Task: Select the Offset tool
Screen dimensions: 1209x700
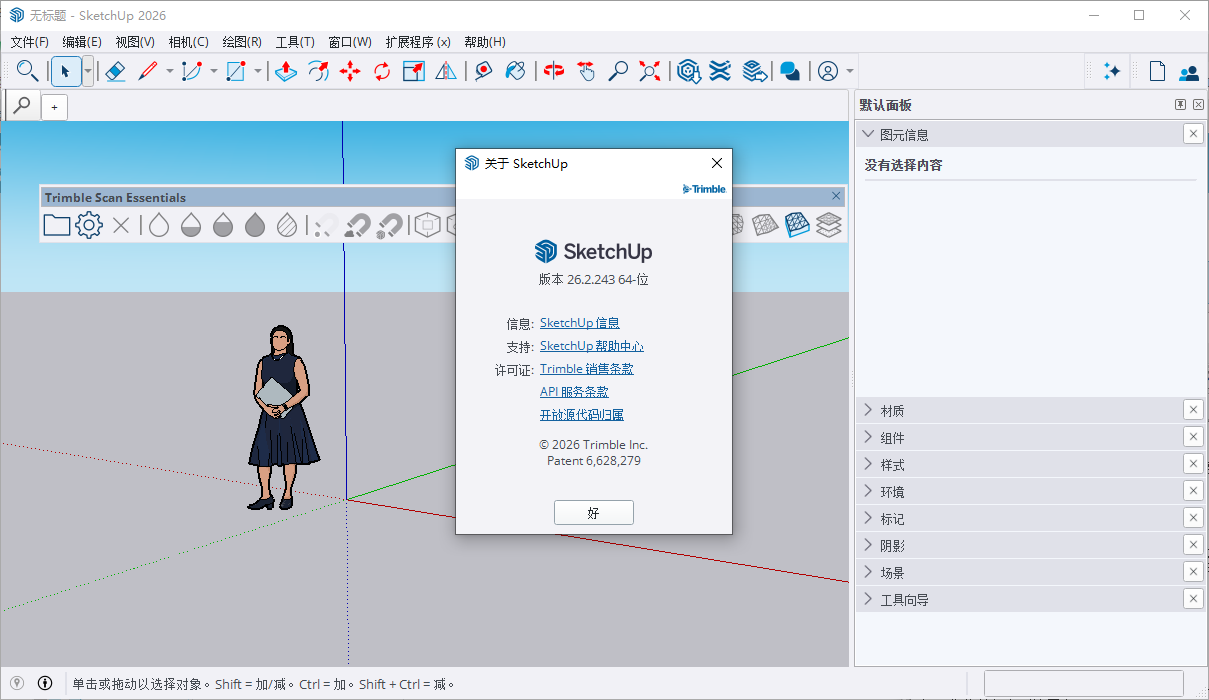Action: point(318,71)
